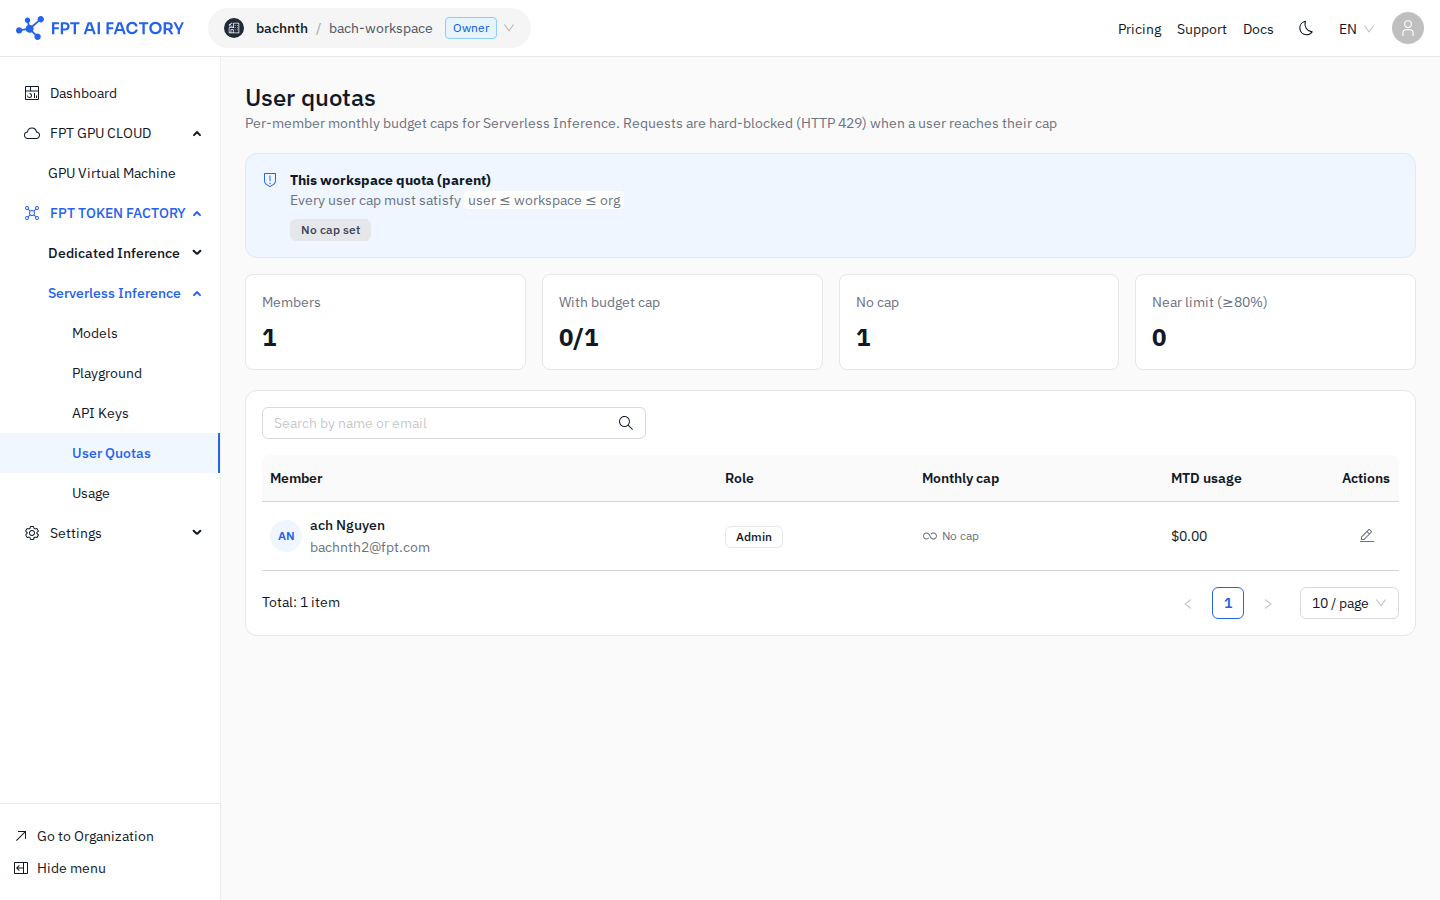Click the No cap stat card
The height and width of the screenshot is (900, 1440).
click(x=979, y=322)
